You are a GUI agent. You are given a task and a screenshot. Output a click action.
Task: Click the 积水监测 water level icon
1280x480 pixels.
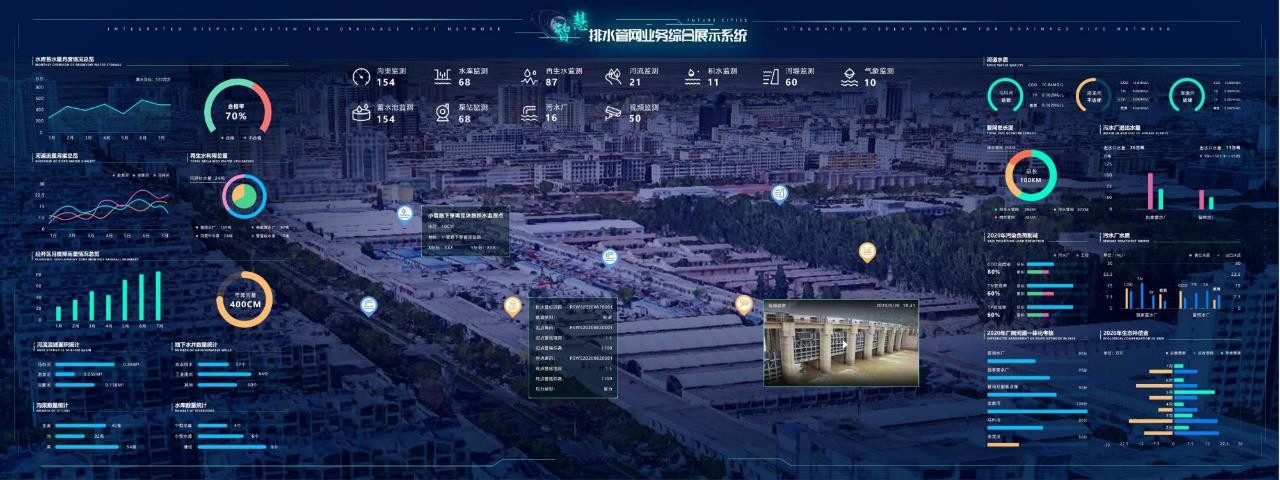pos(691,77)
